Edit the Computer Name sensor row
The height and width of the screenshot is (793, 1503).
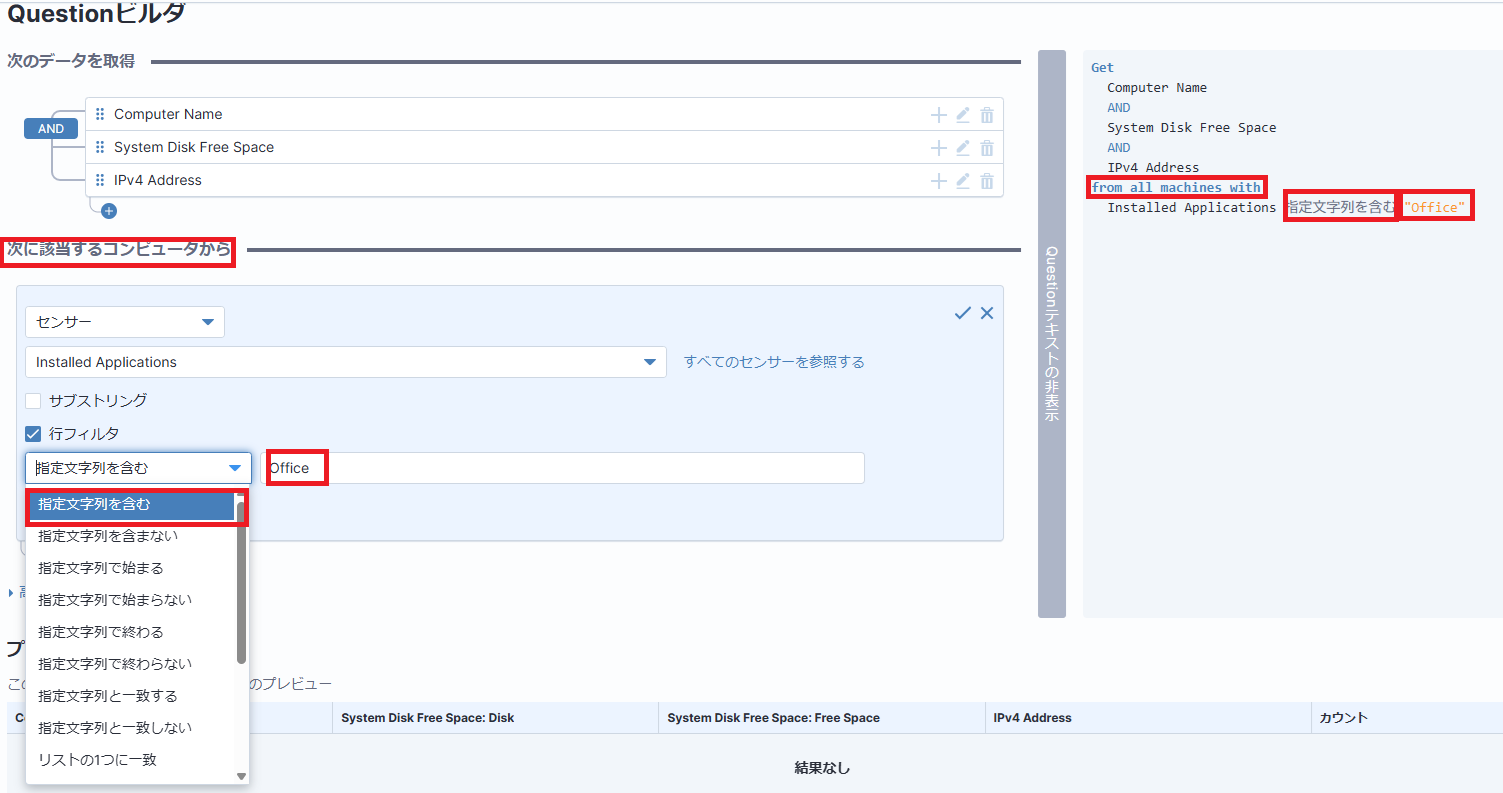pyautogui.click(x=963, y=115)
